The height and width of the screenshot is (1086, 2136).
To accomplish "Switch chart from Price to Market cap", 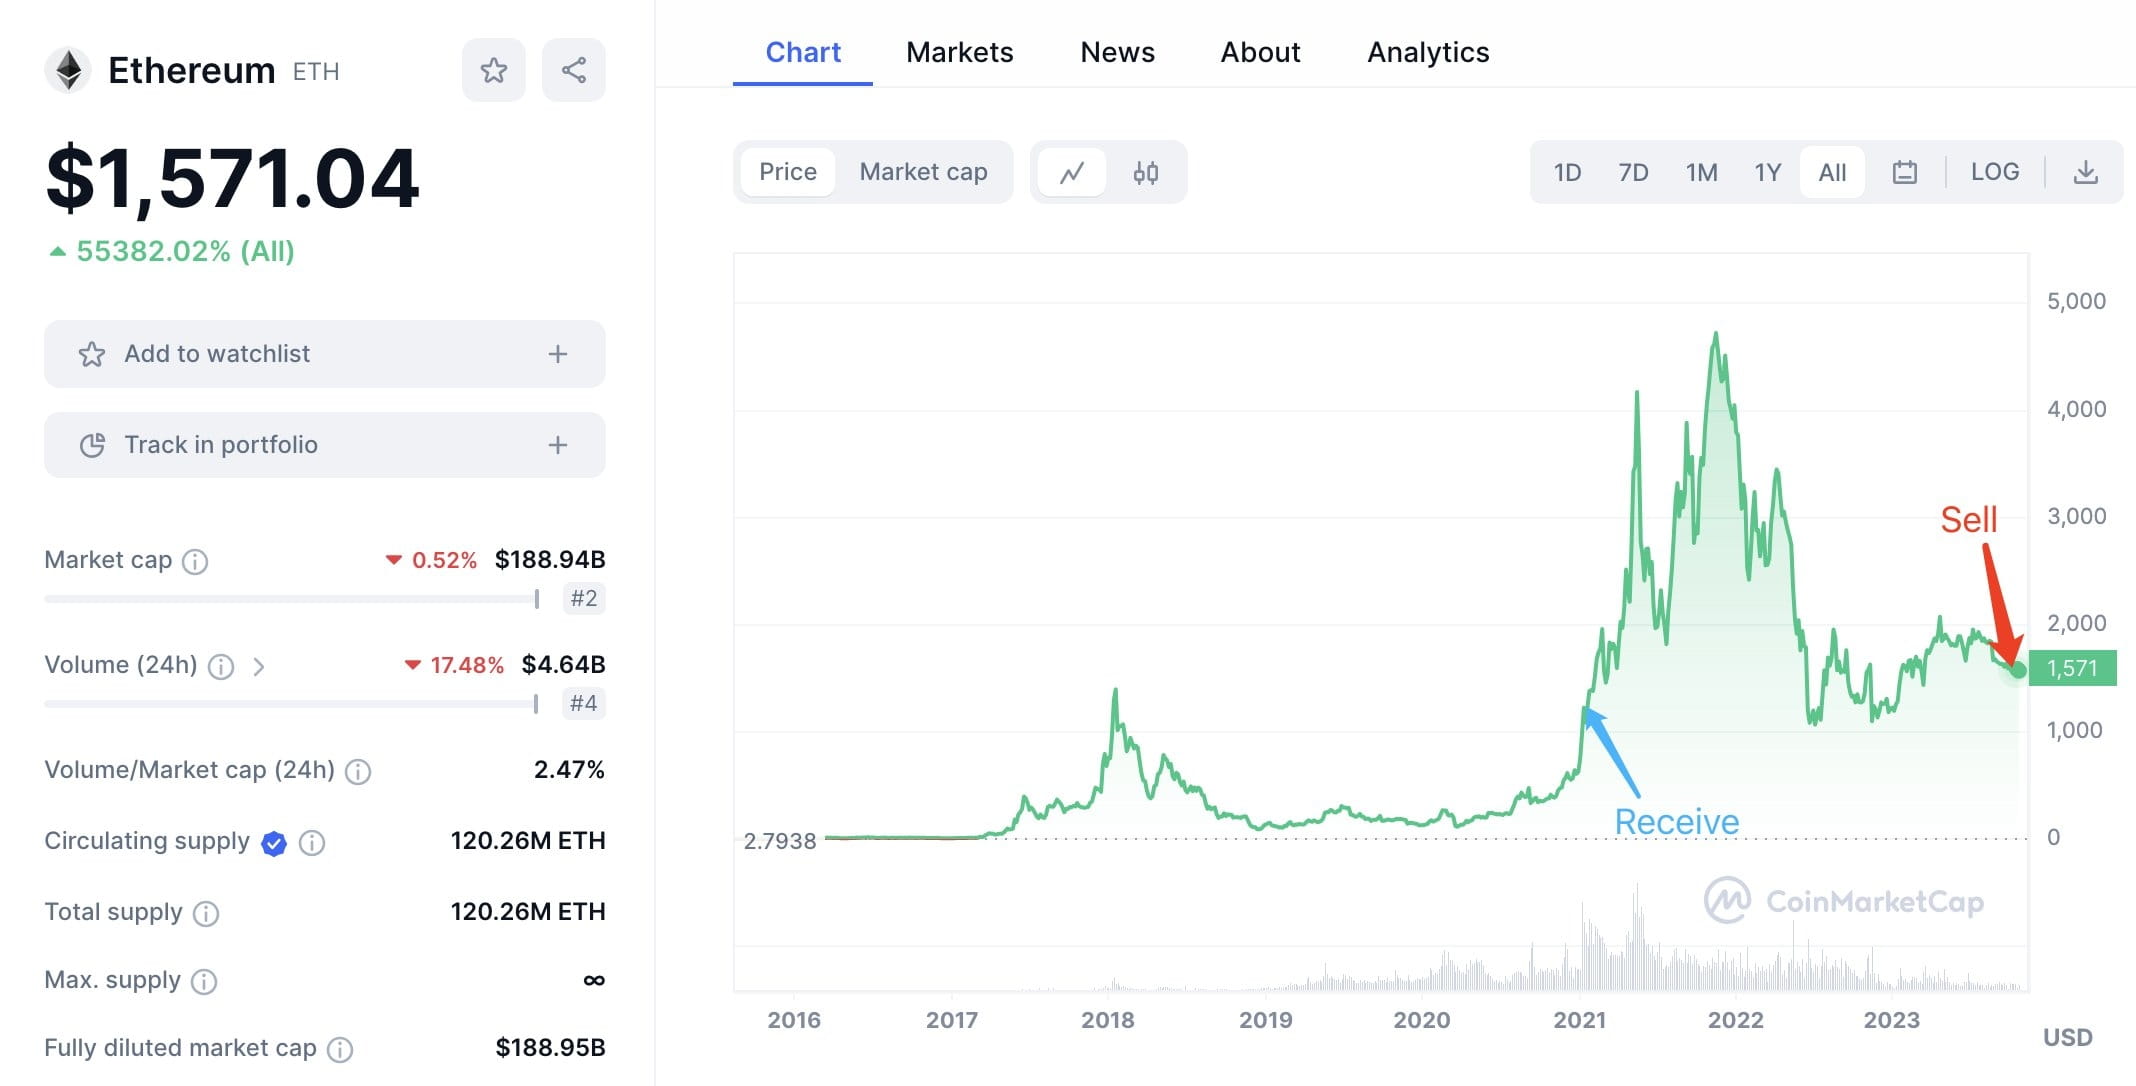I will (x=922, y=171).
